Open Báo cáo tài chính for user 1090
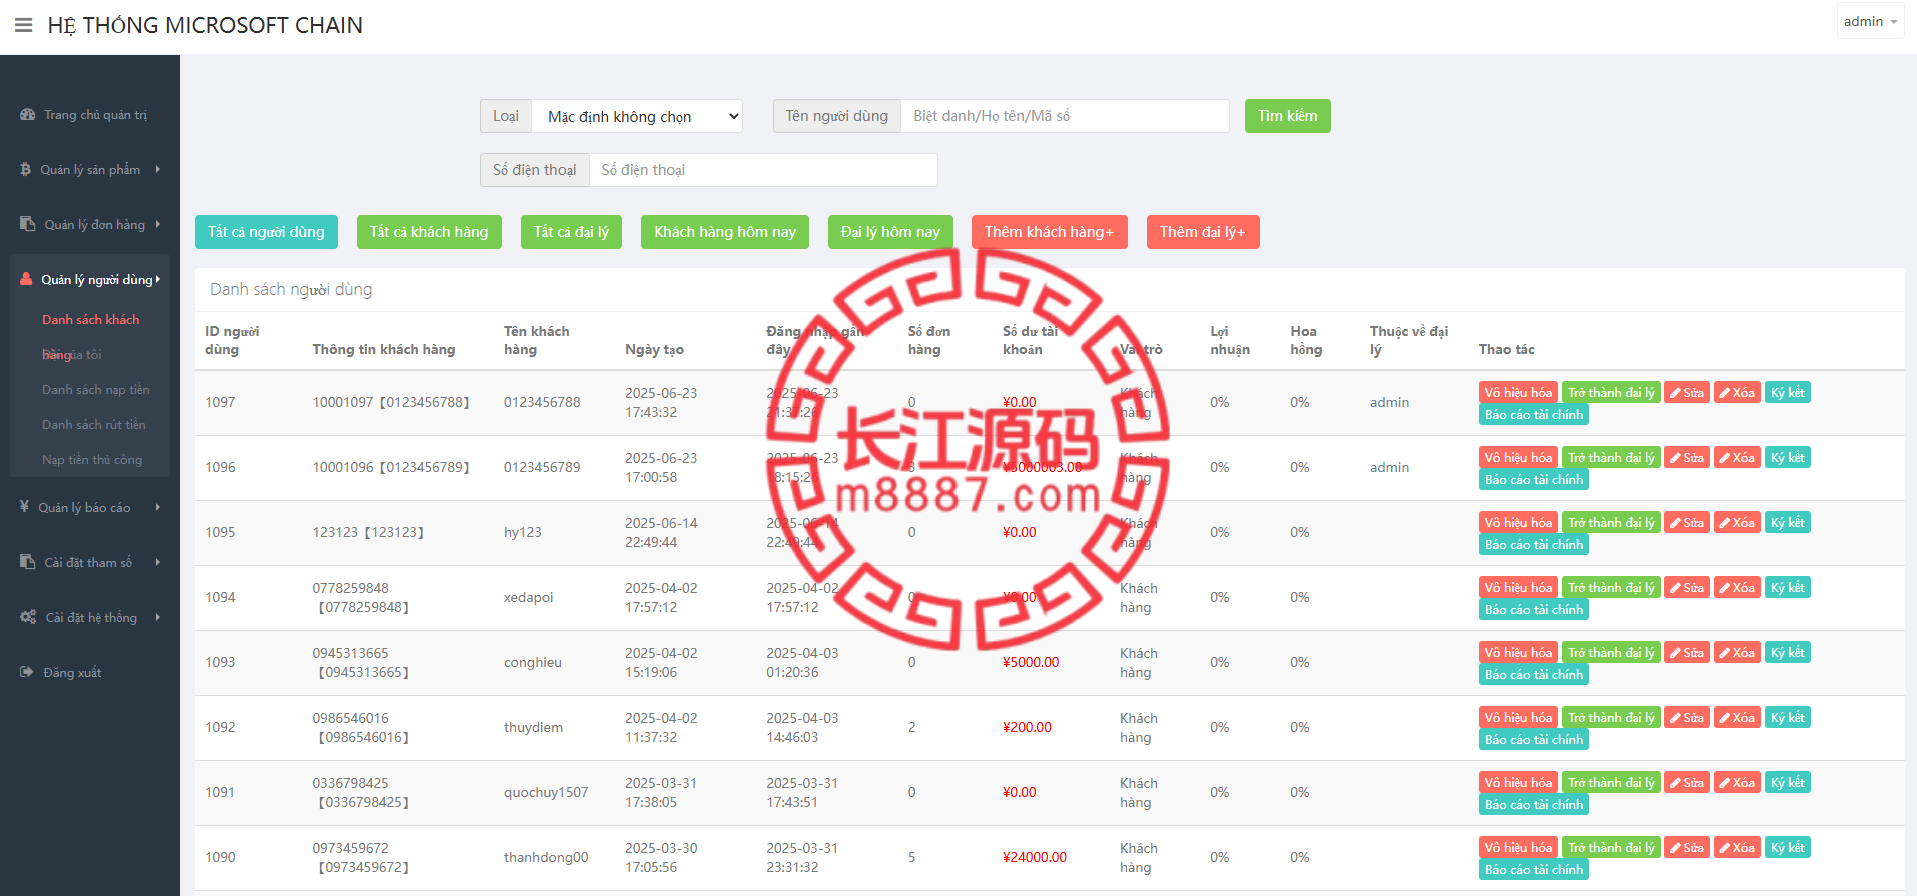Screen dimensions: 1917x896 pos(1534,870)
